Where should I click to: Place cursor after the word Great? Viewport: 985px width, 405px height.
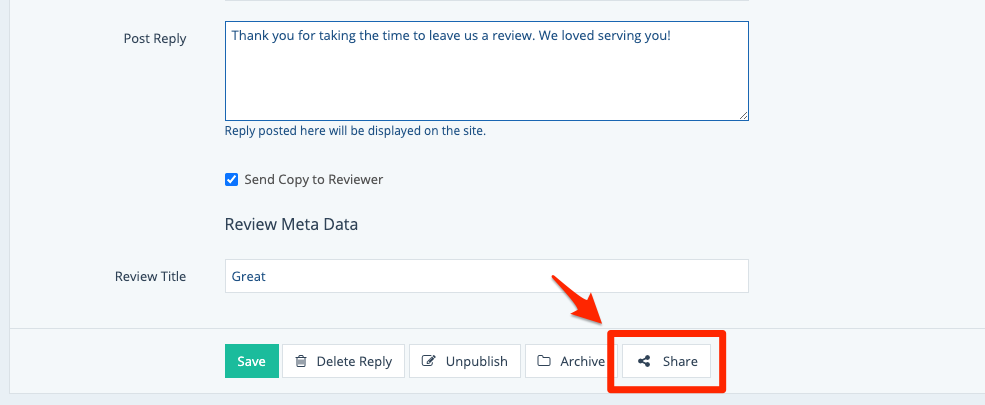pyautogui.click(x=267, y=277)
